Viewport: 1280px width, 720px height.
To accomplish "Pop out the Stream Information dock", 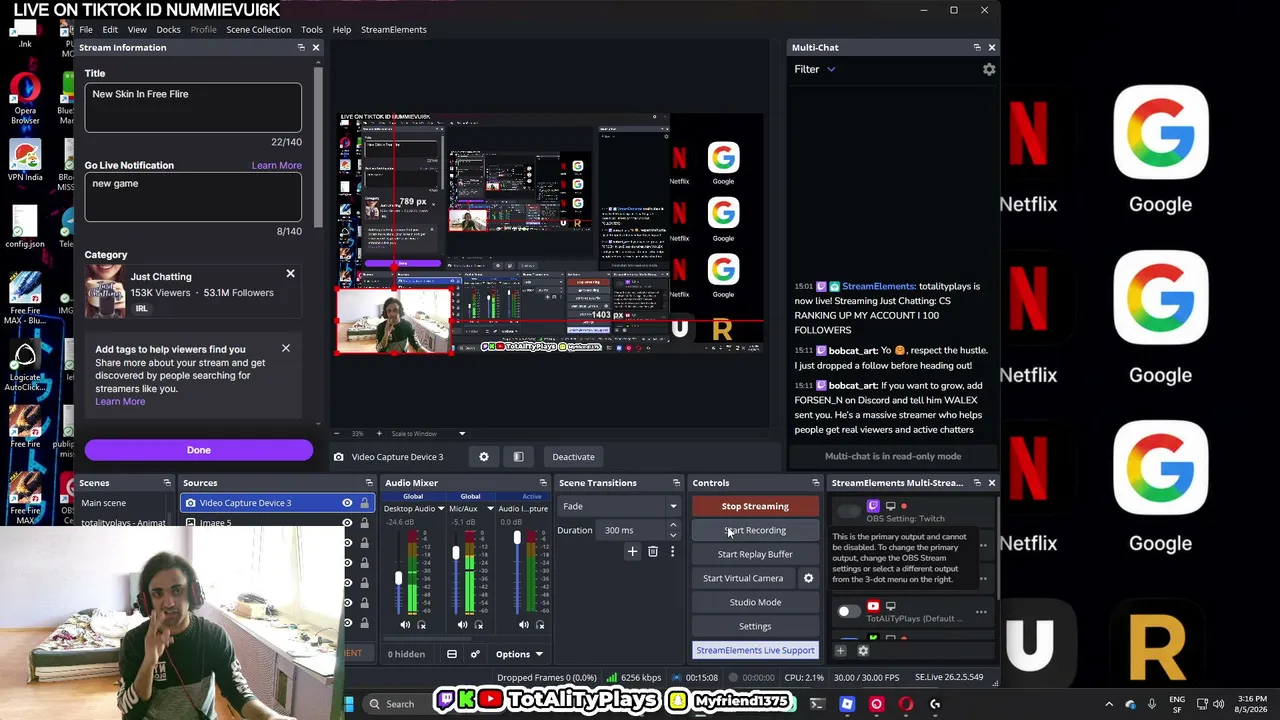I will click(x=301, y=48).
